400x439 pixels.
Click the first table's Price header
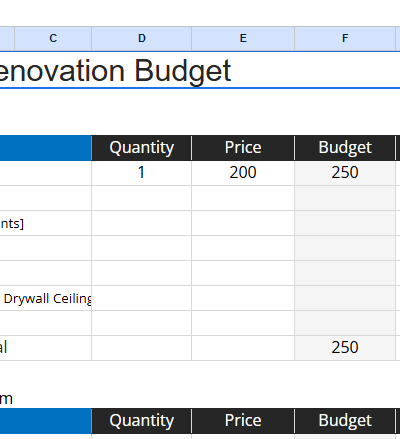point(243,148)
